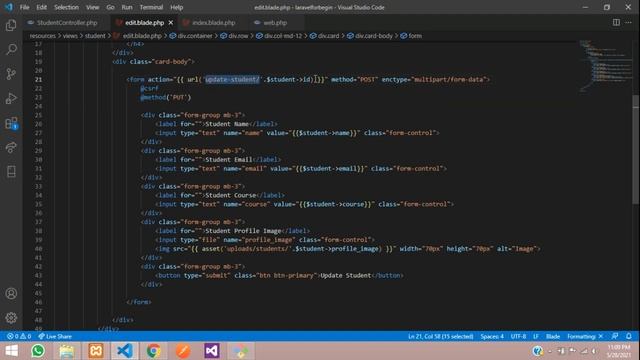Click Formatting status item
Viewport: 640px width, 360px height.
[584, 336]
